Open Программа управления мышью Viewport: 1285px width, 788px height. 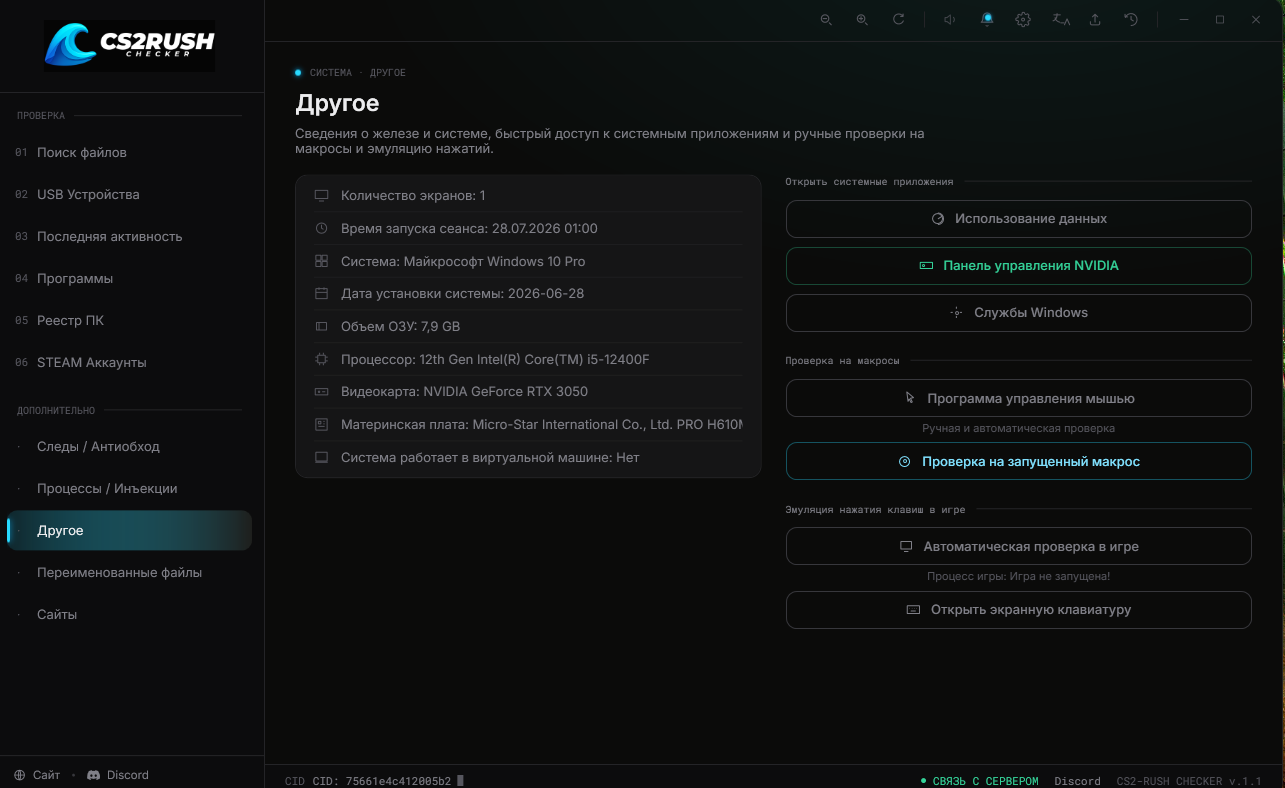(x=1019, y=398)
